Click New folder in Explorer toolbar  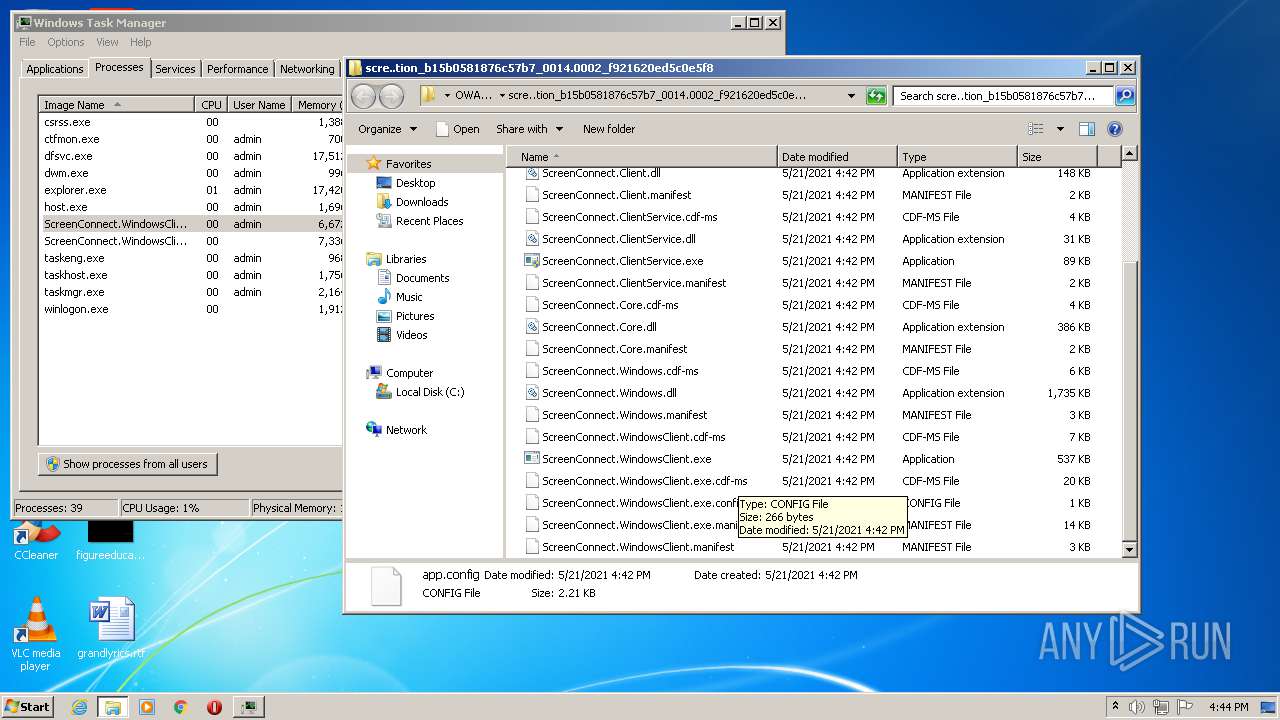609,129
